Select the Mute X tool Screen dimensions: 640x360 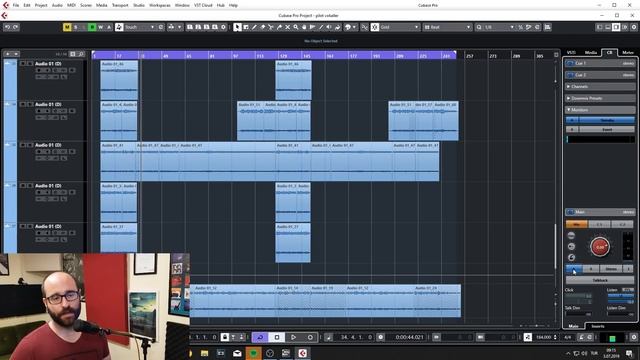pos(287,27)
